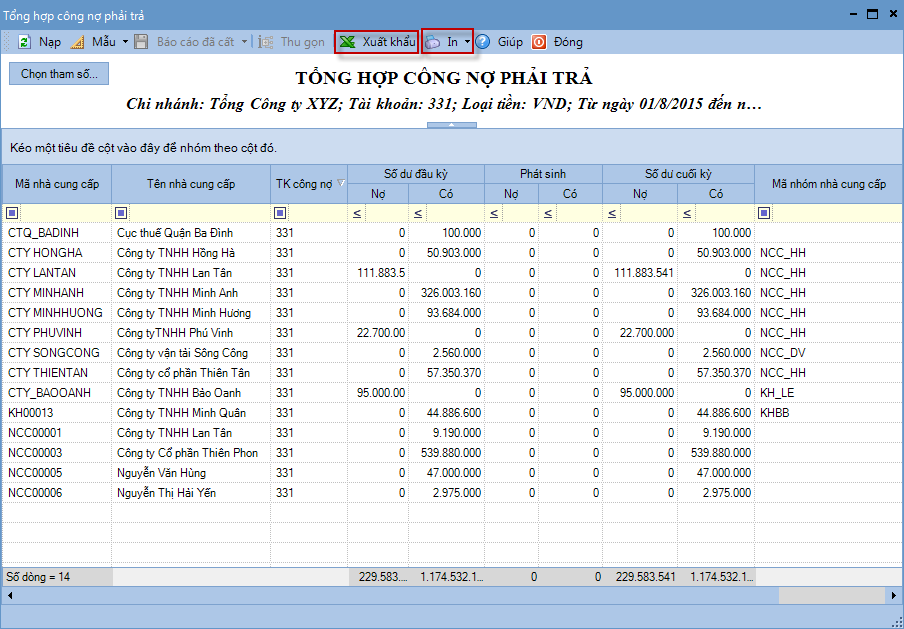Click Chọn tham số button

click(x=59, y=74)
